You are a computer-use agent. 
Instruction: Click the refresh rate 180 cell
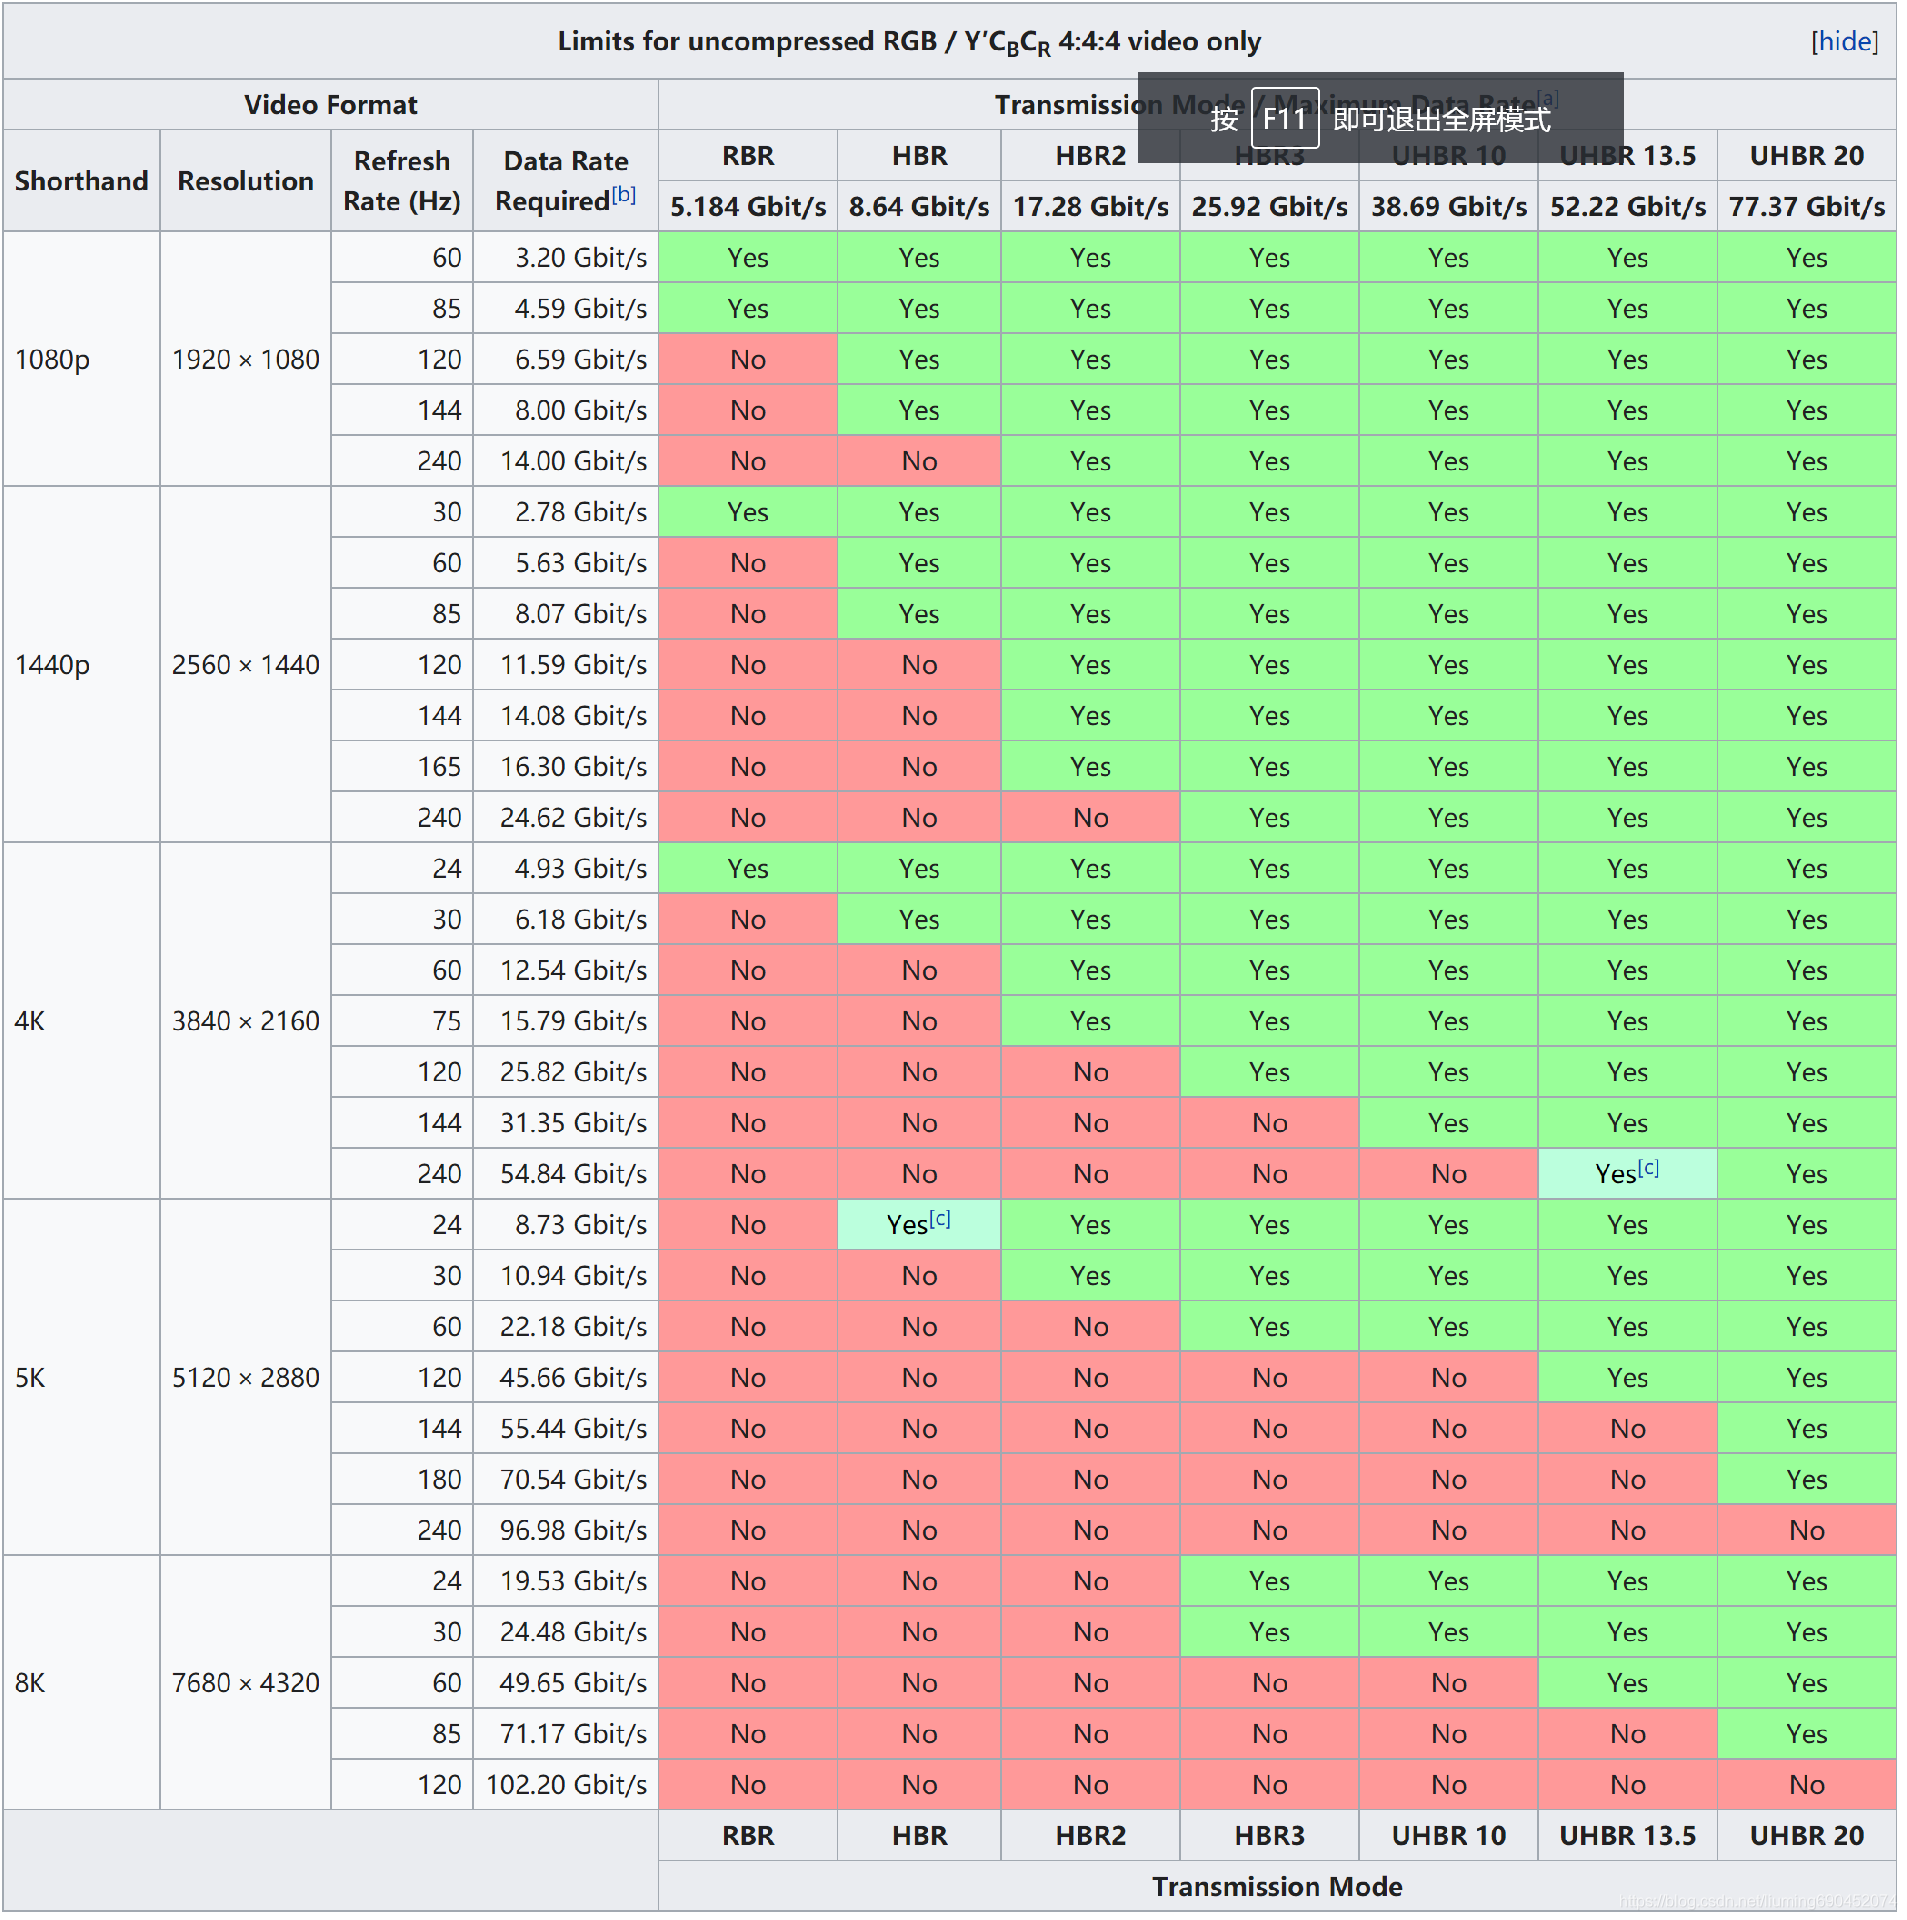402,1479
